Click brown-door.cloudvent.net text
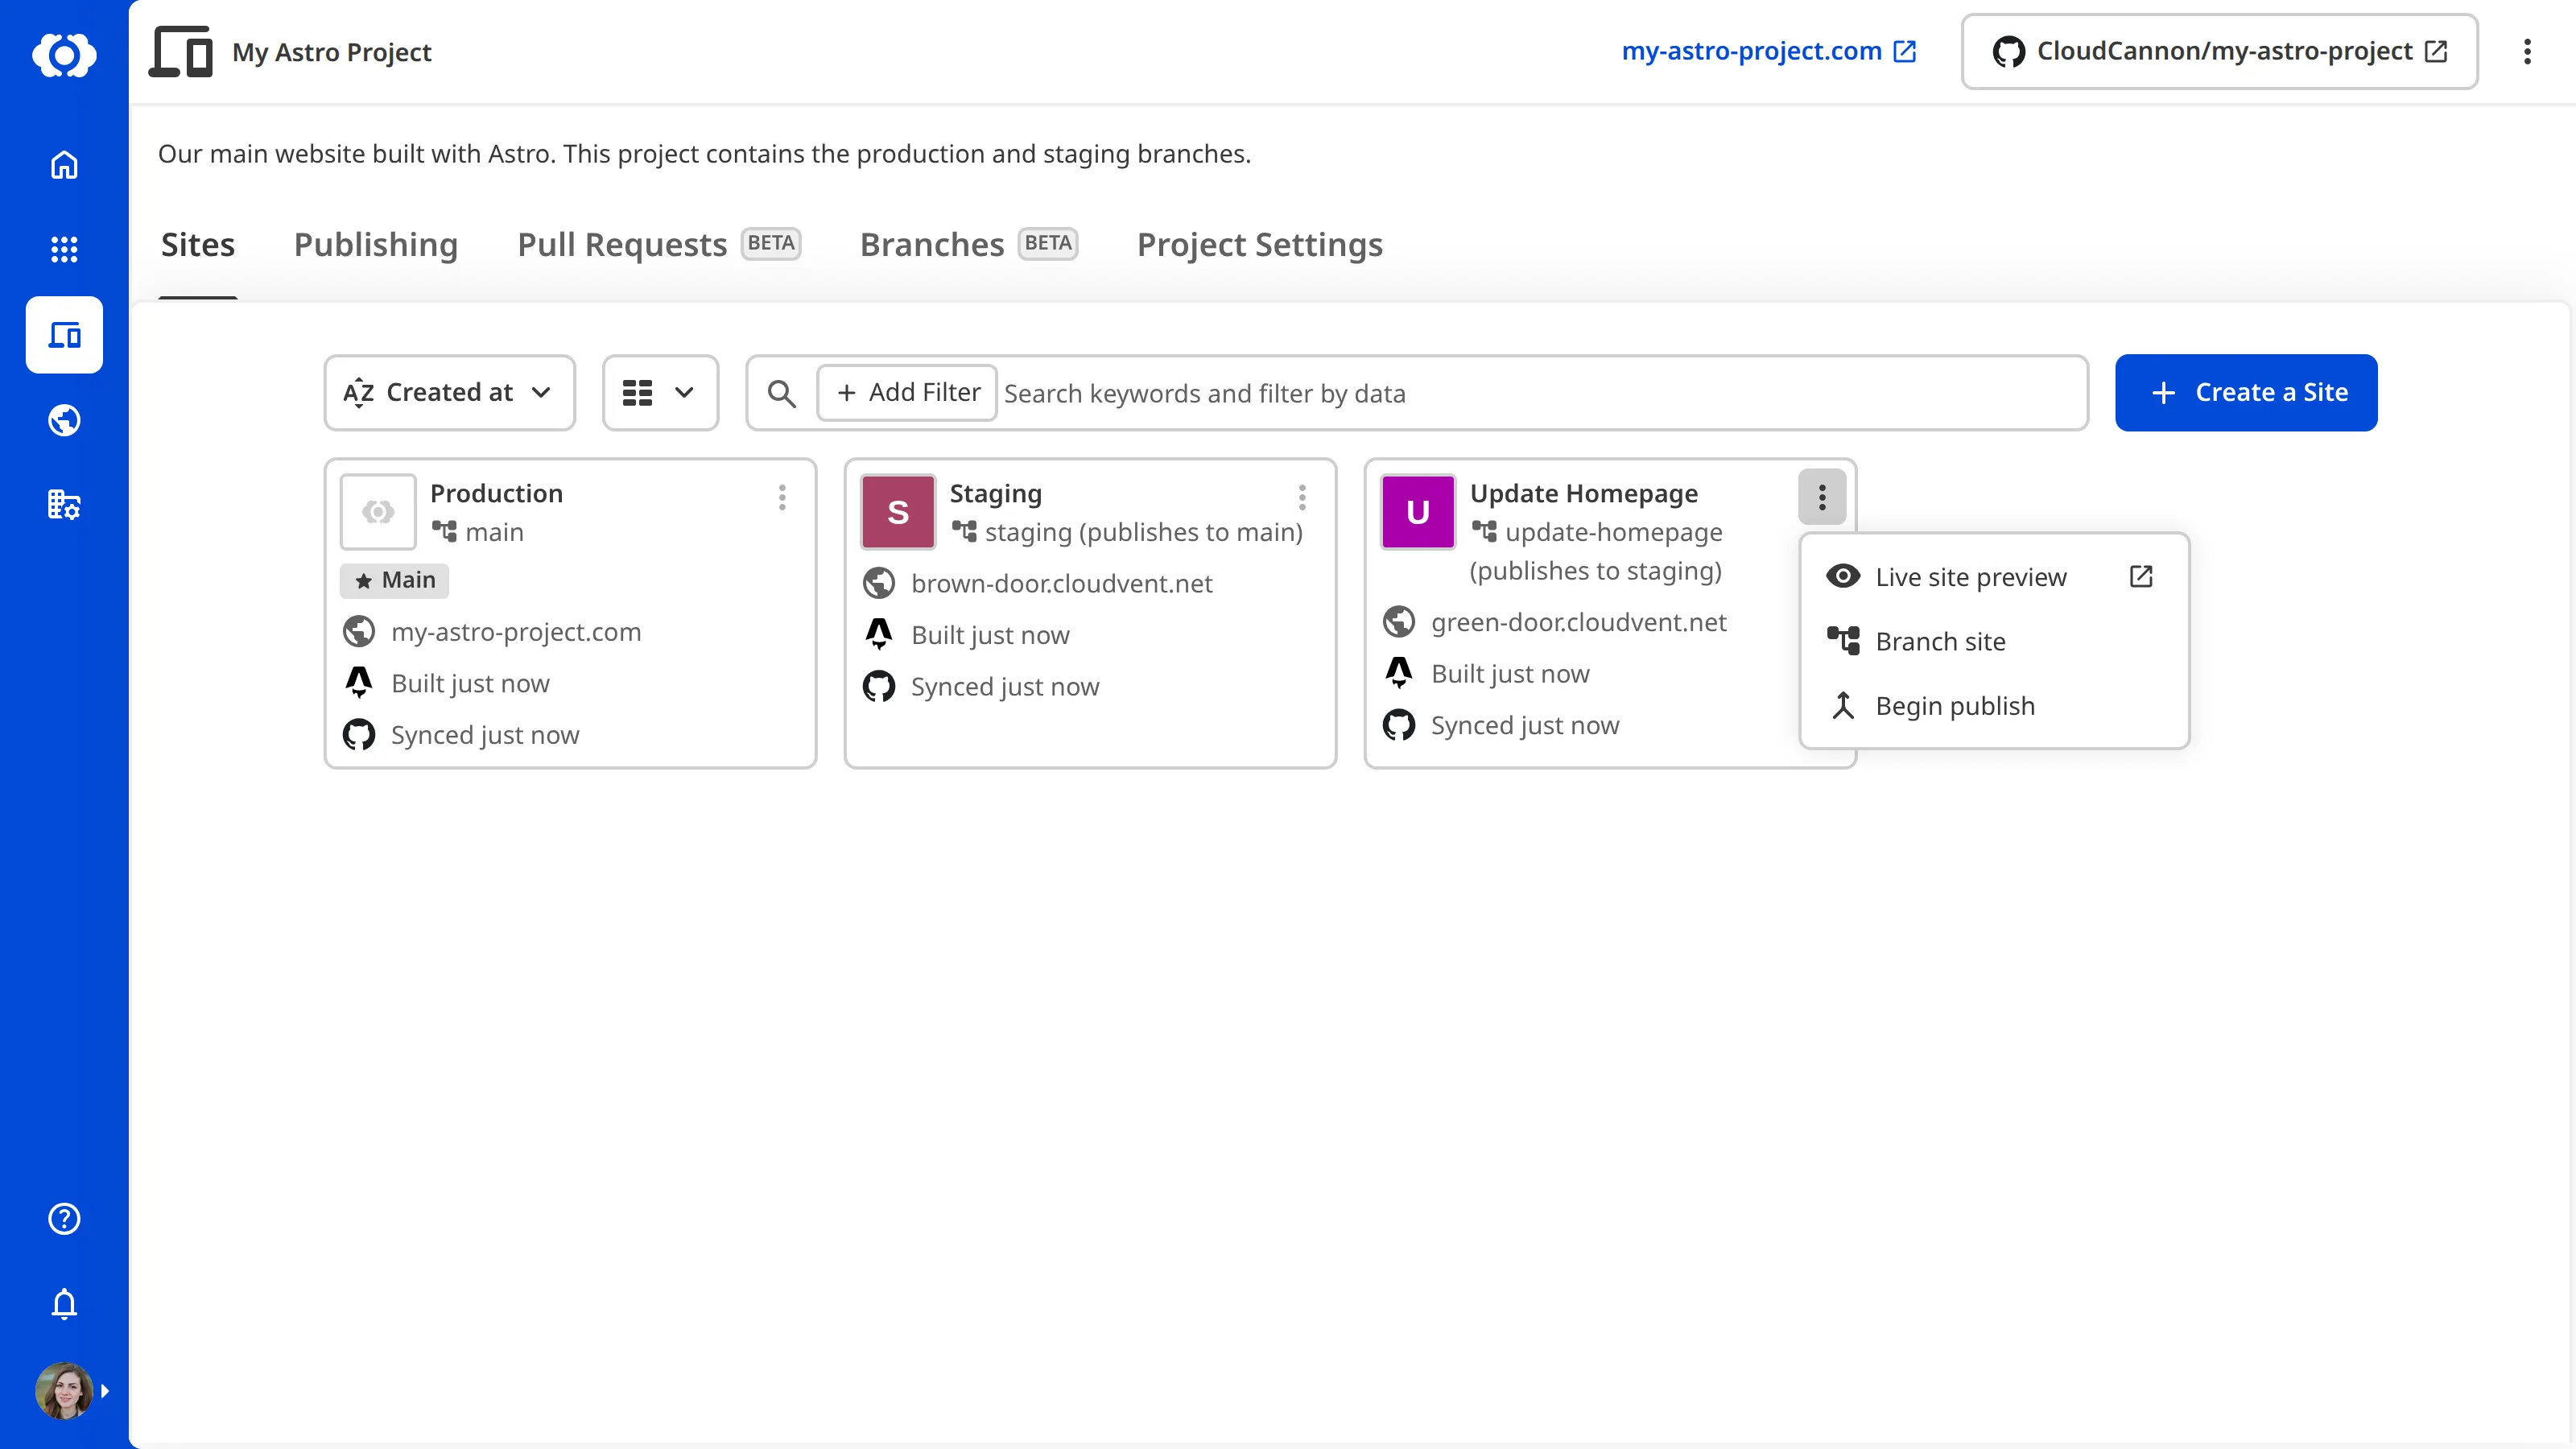The height and width of the screenshot is (1449, 2576). point(1062,583)
